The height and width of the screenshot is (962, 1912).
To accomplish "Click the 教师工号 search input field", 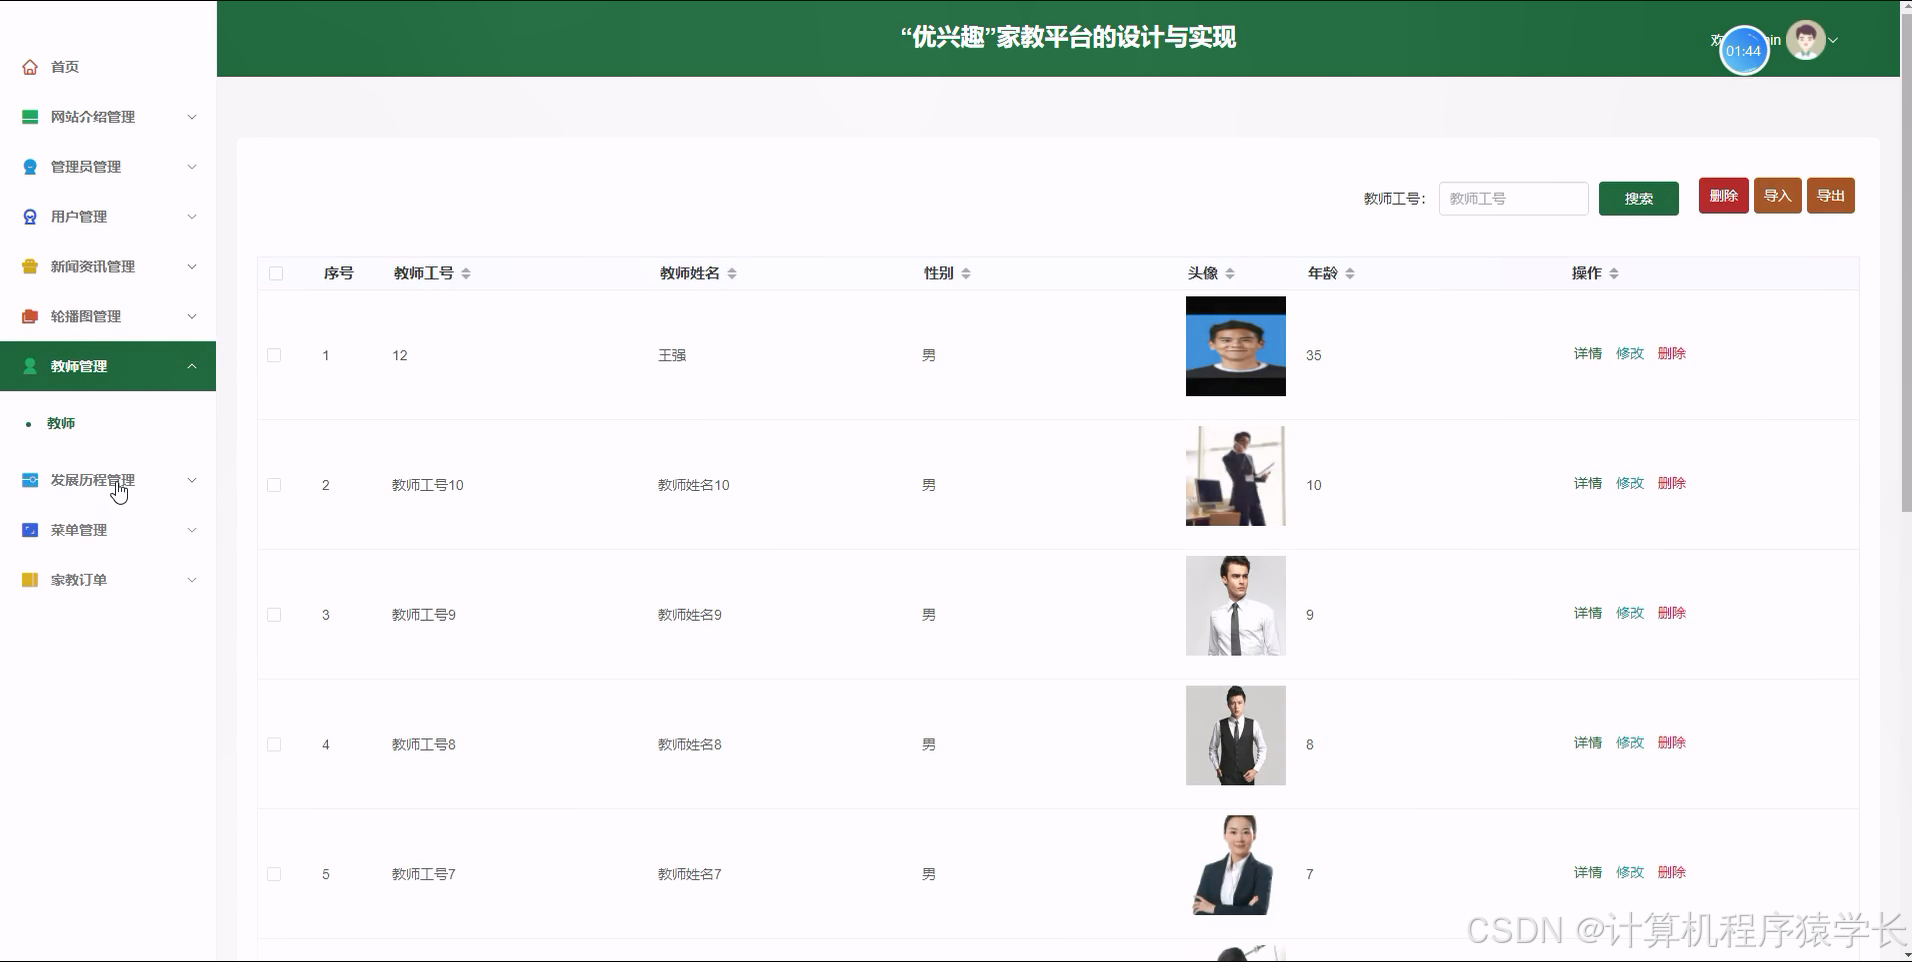I will pyautogui.click(x=1512, y=198).
